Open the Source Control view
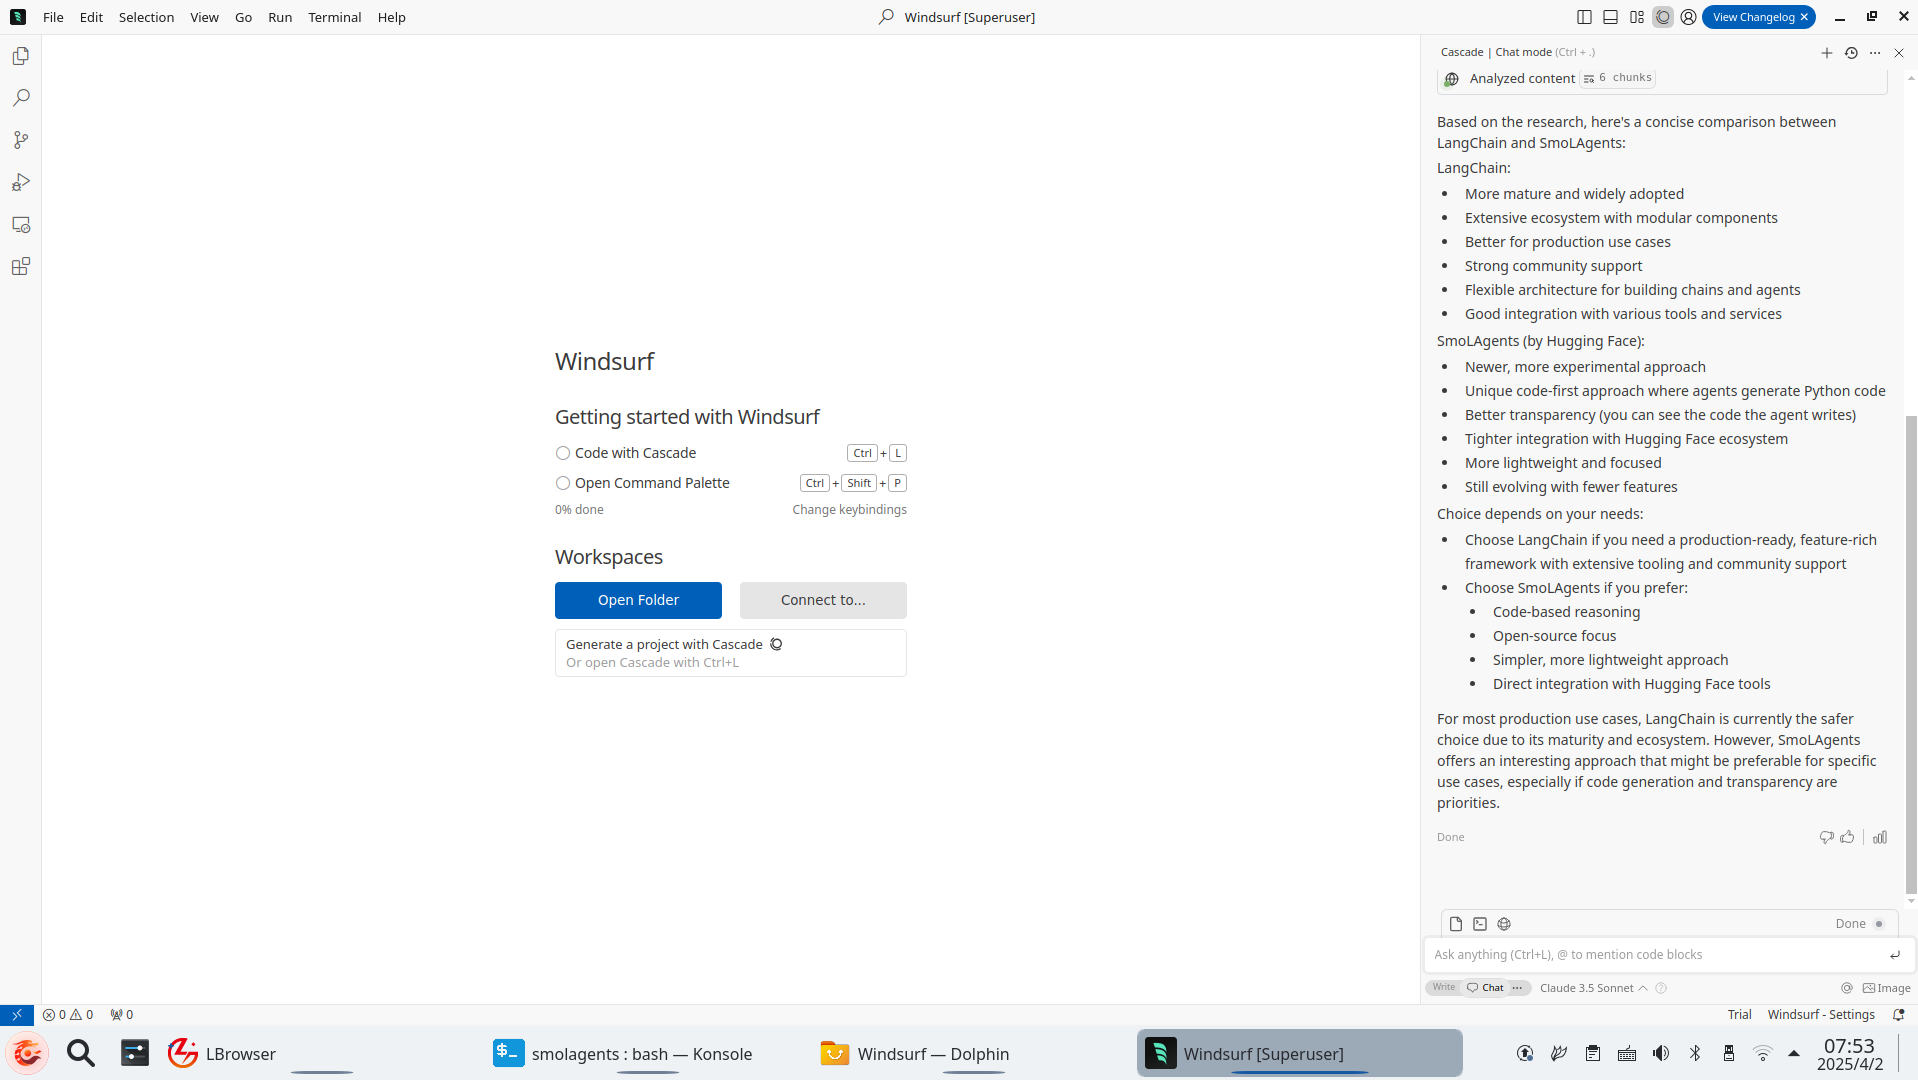The height and width of the screenshot is (1080, 1918). pyautogui.click(x=21, y=140)
